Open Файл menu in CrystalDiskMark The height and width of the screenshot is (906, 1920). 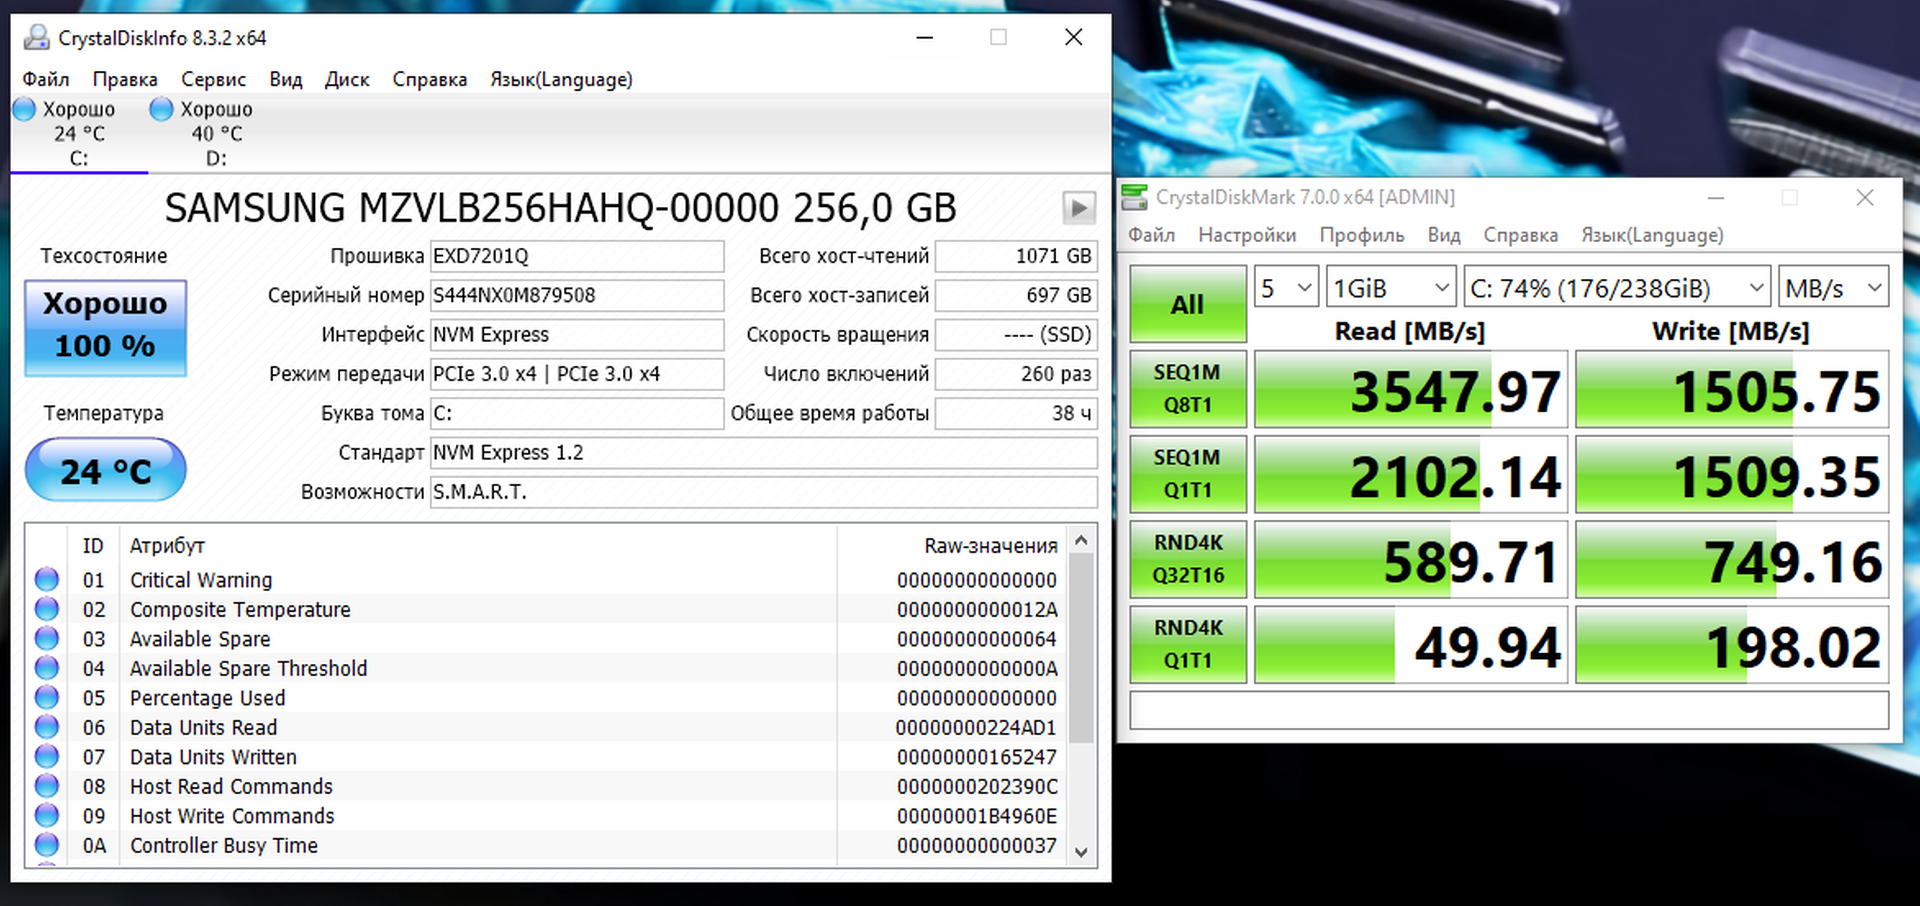[x=1152, y=235]
